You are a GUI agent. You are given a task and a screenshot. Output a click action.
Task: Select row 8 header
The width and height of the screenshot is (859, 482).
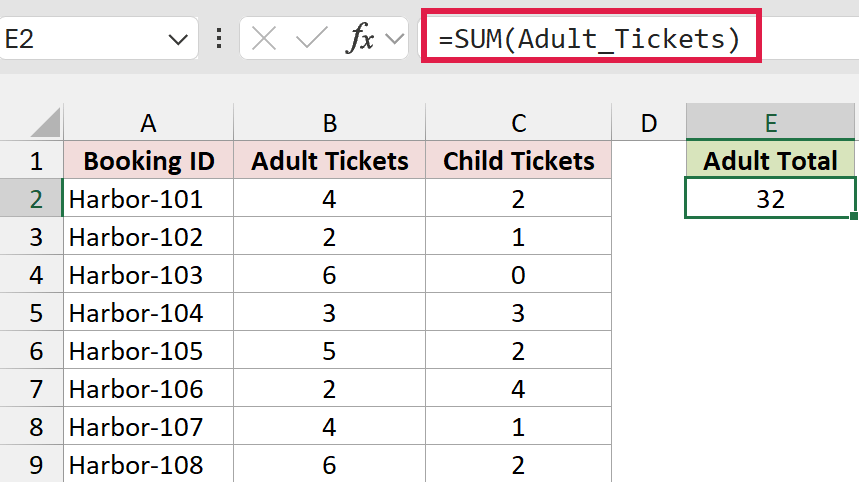(x=32, y=426)
